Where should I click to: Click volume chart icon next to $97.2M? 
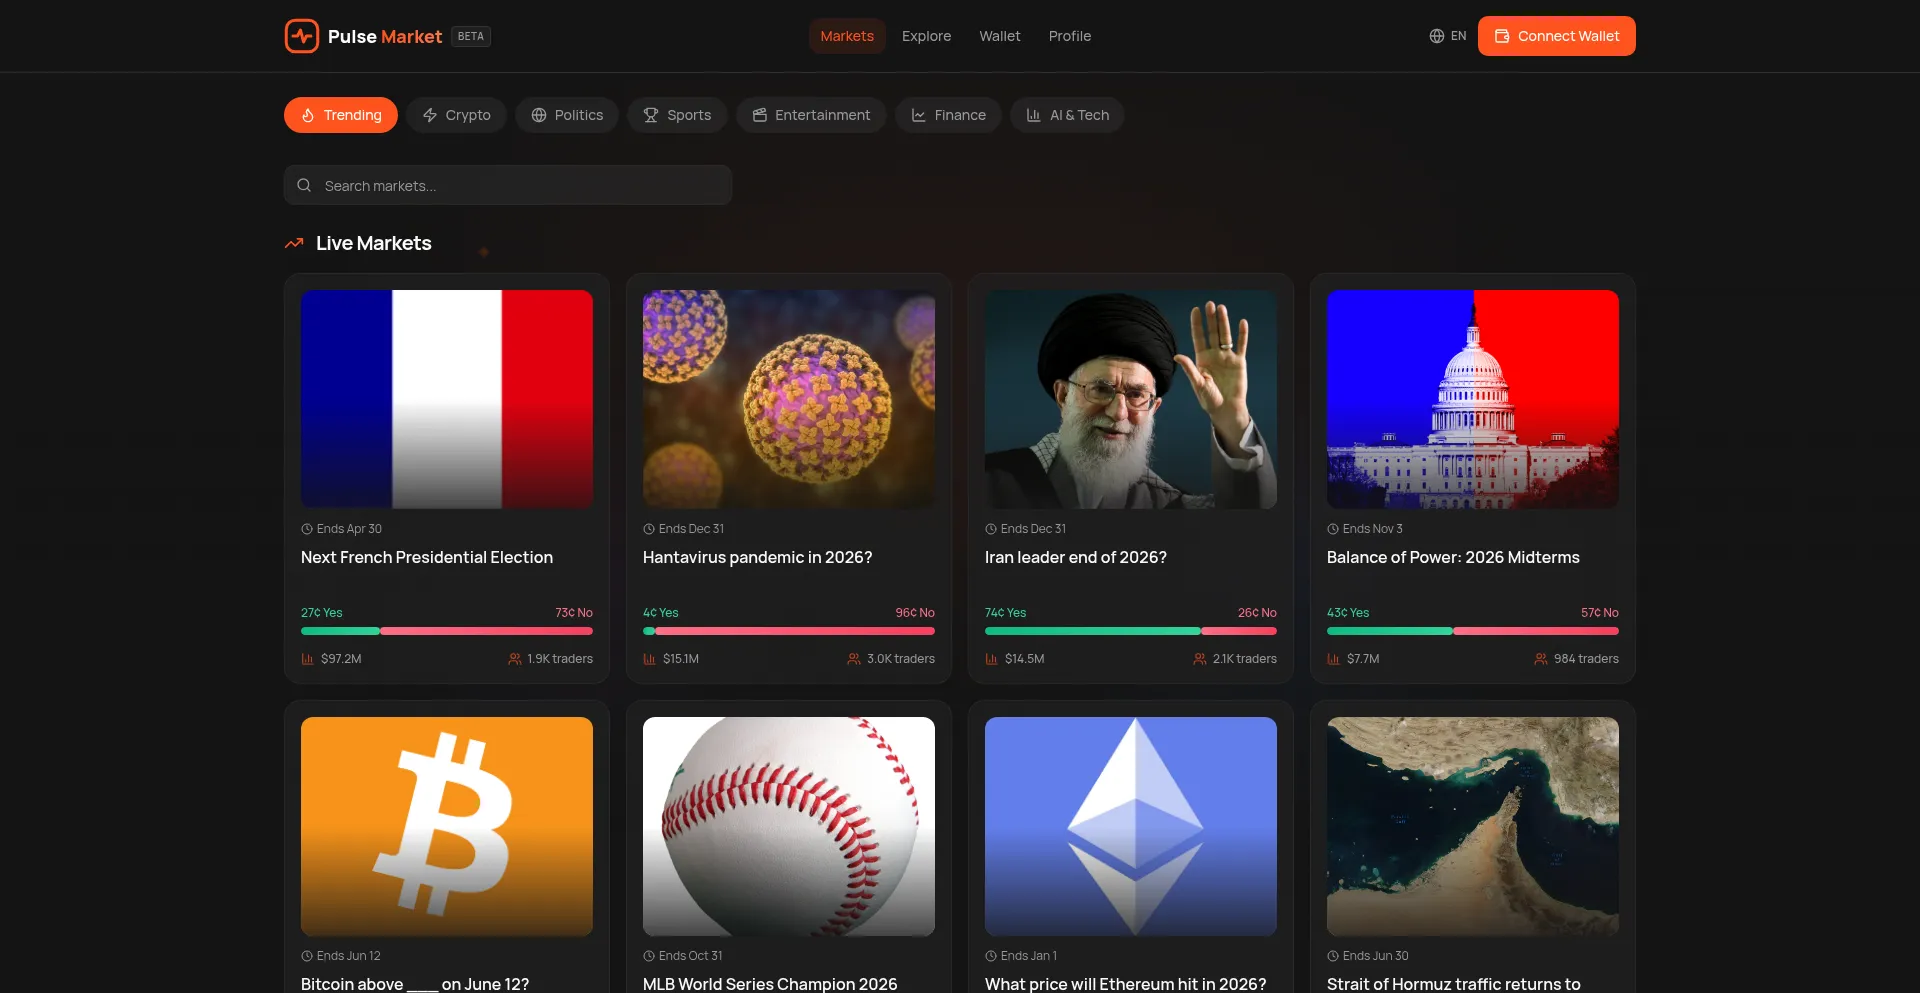pos(308,659)
